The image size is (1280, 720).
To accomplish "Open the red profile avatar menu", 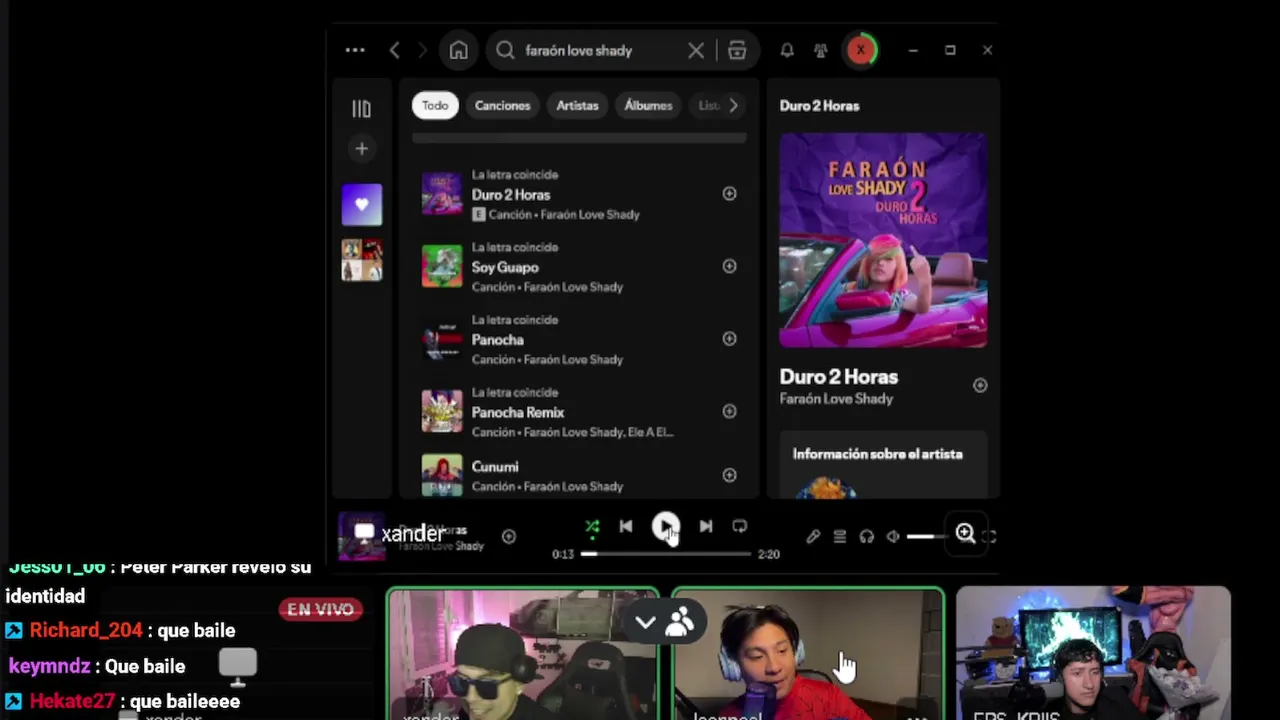I will point(860,50).
